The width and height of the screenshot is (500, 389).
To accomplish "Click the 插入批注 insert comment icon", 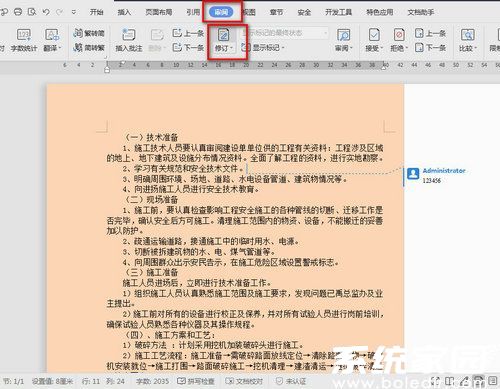I will tap(129, 35).
